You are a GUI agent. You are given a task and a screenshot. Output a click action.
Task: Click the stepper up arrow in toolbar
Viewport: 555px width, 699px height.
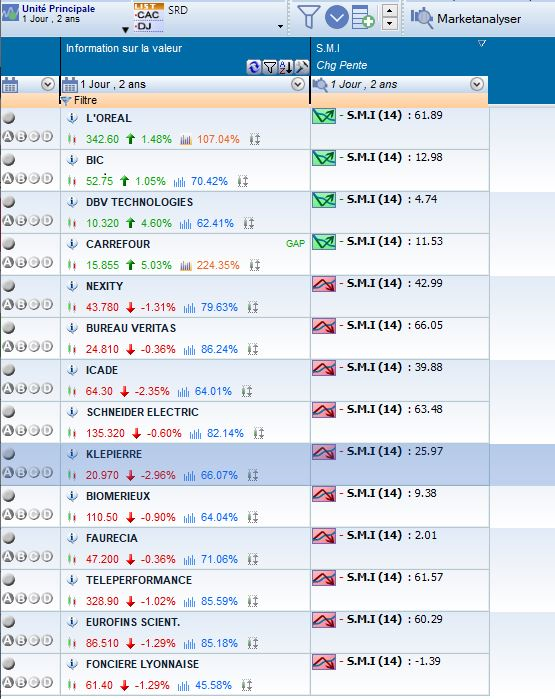(390, 12)
